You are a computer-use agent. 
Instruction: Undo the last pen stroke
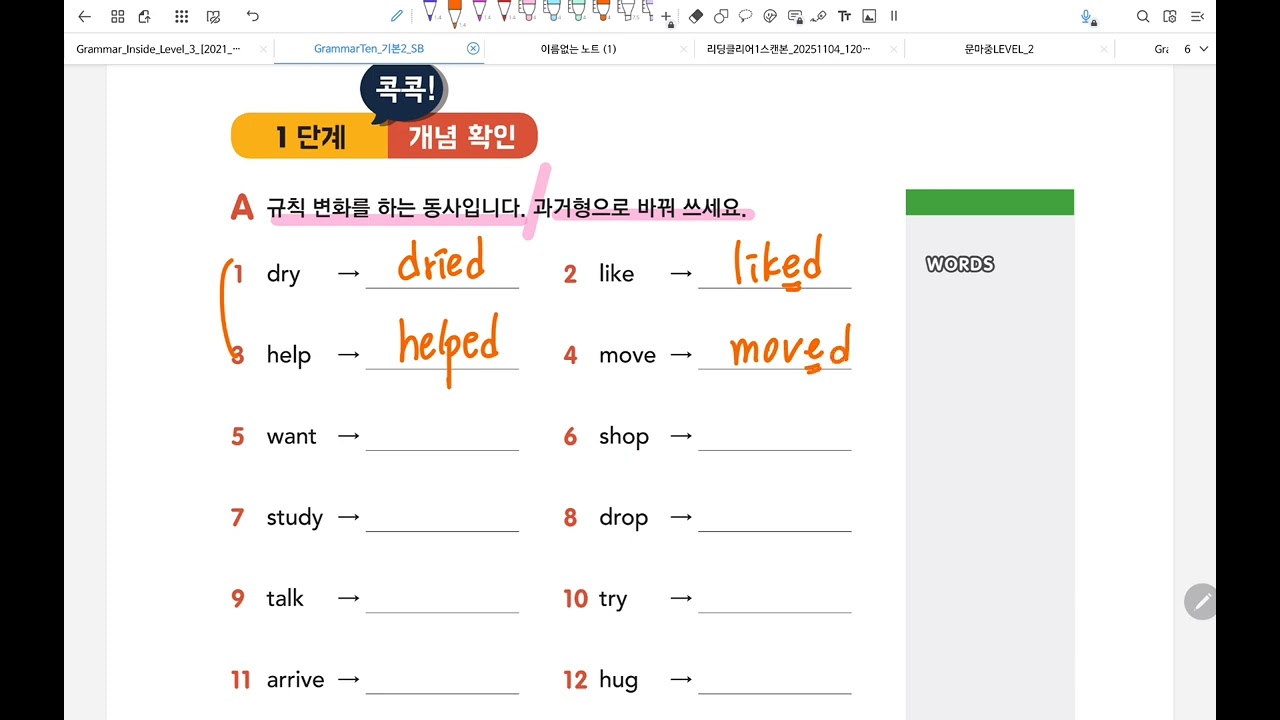click(x=252, y=16)
